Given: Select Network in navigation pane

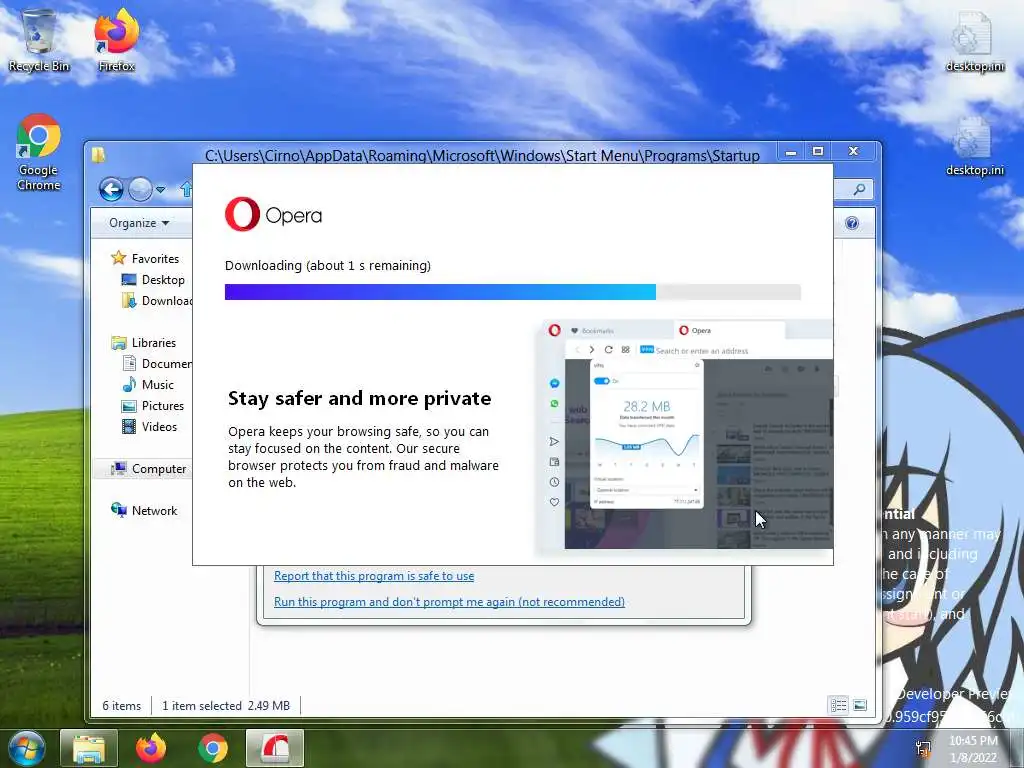Looking at the screenshot, I should click(144, 511).
